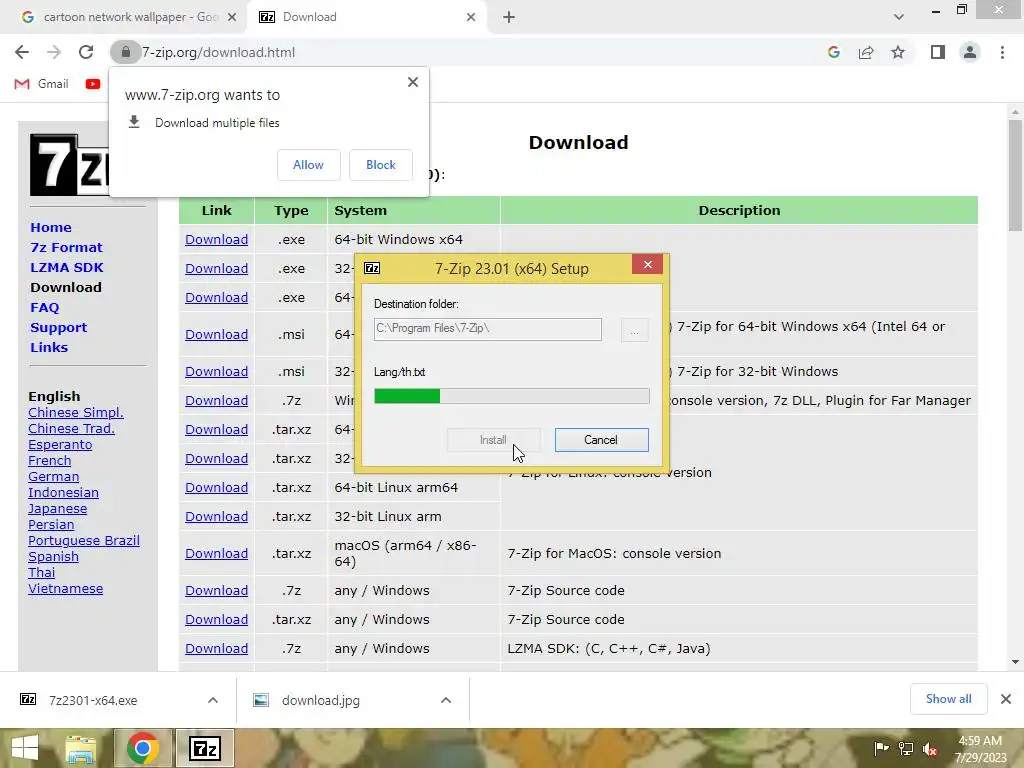Switch site language to Chinese Simpl.
The height and width of the screenshot is (768, 1024).
pos(76,413)
